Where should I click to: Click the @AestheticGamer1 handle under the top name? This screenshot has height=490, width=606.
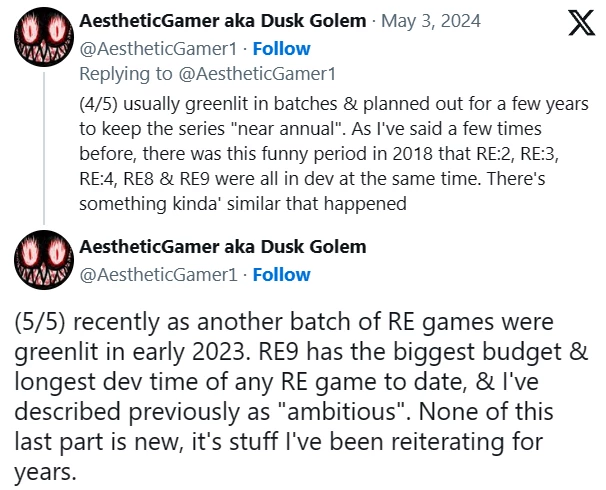pos(131,48)
